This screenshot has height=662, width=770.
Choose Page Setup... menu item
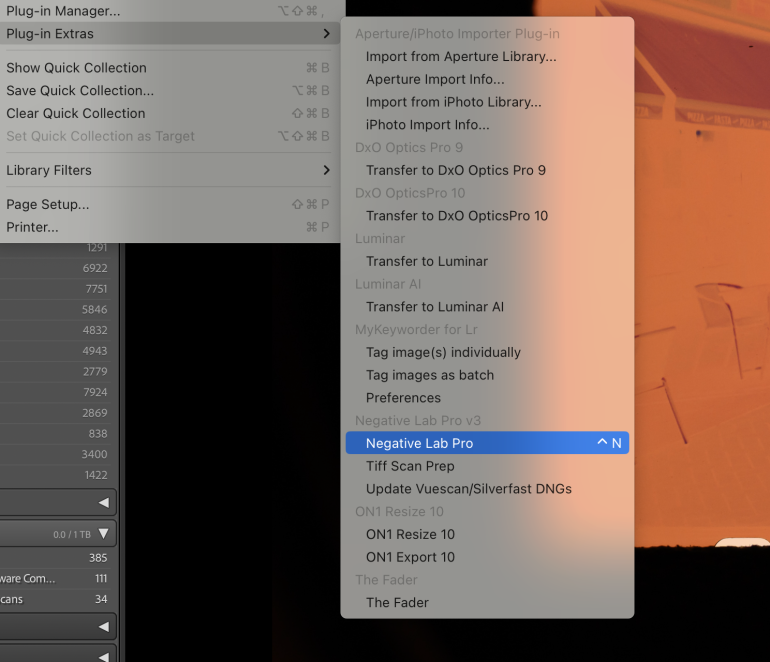click(x=170, y=204)
